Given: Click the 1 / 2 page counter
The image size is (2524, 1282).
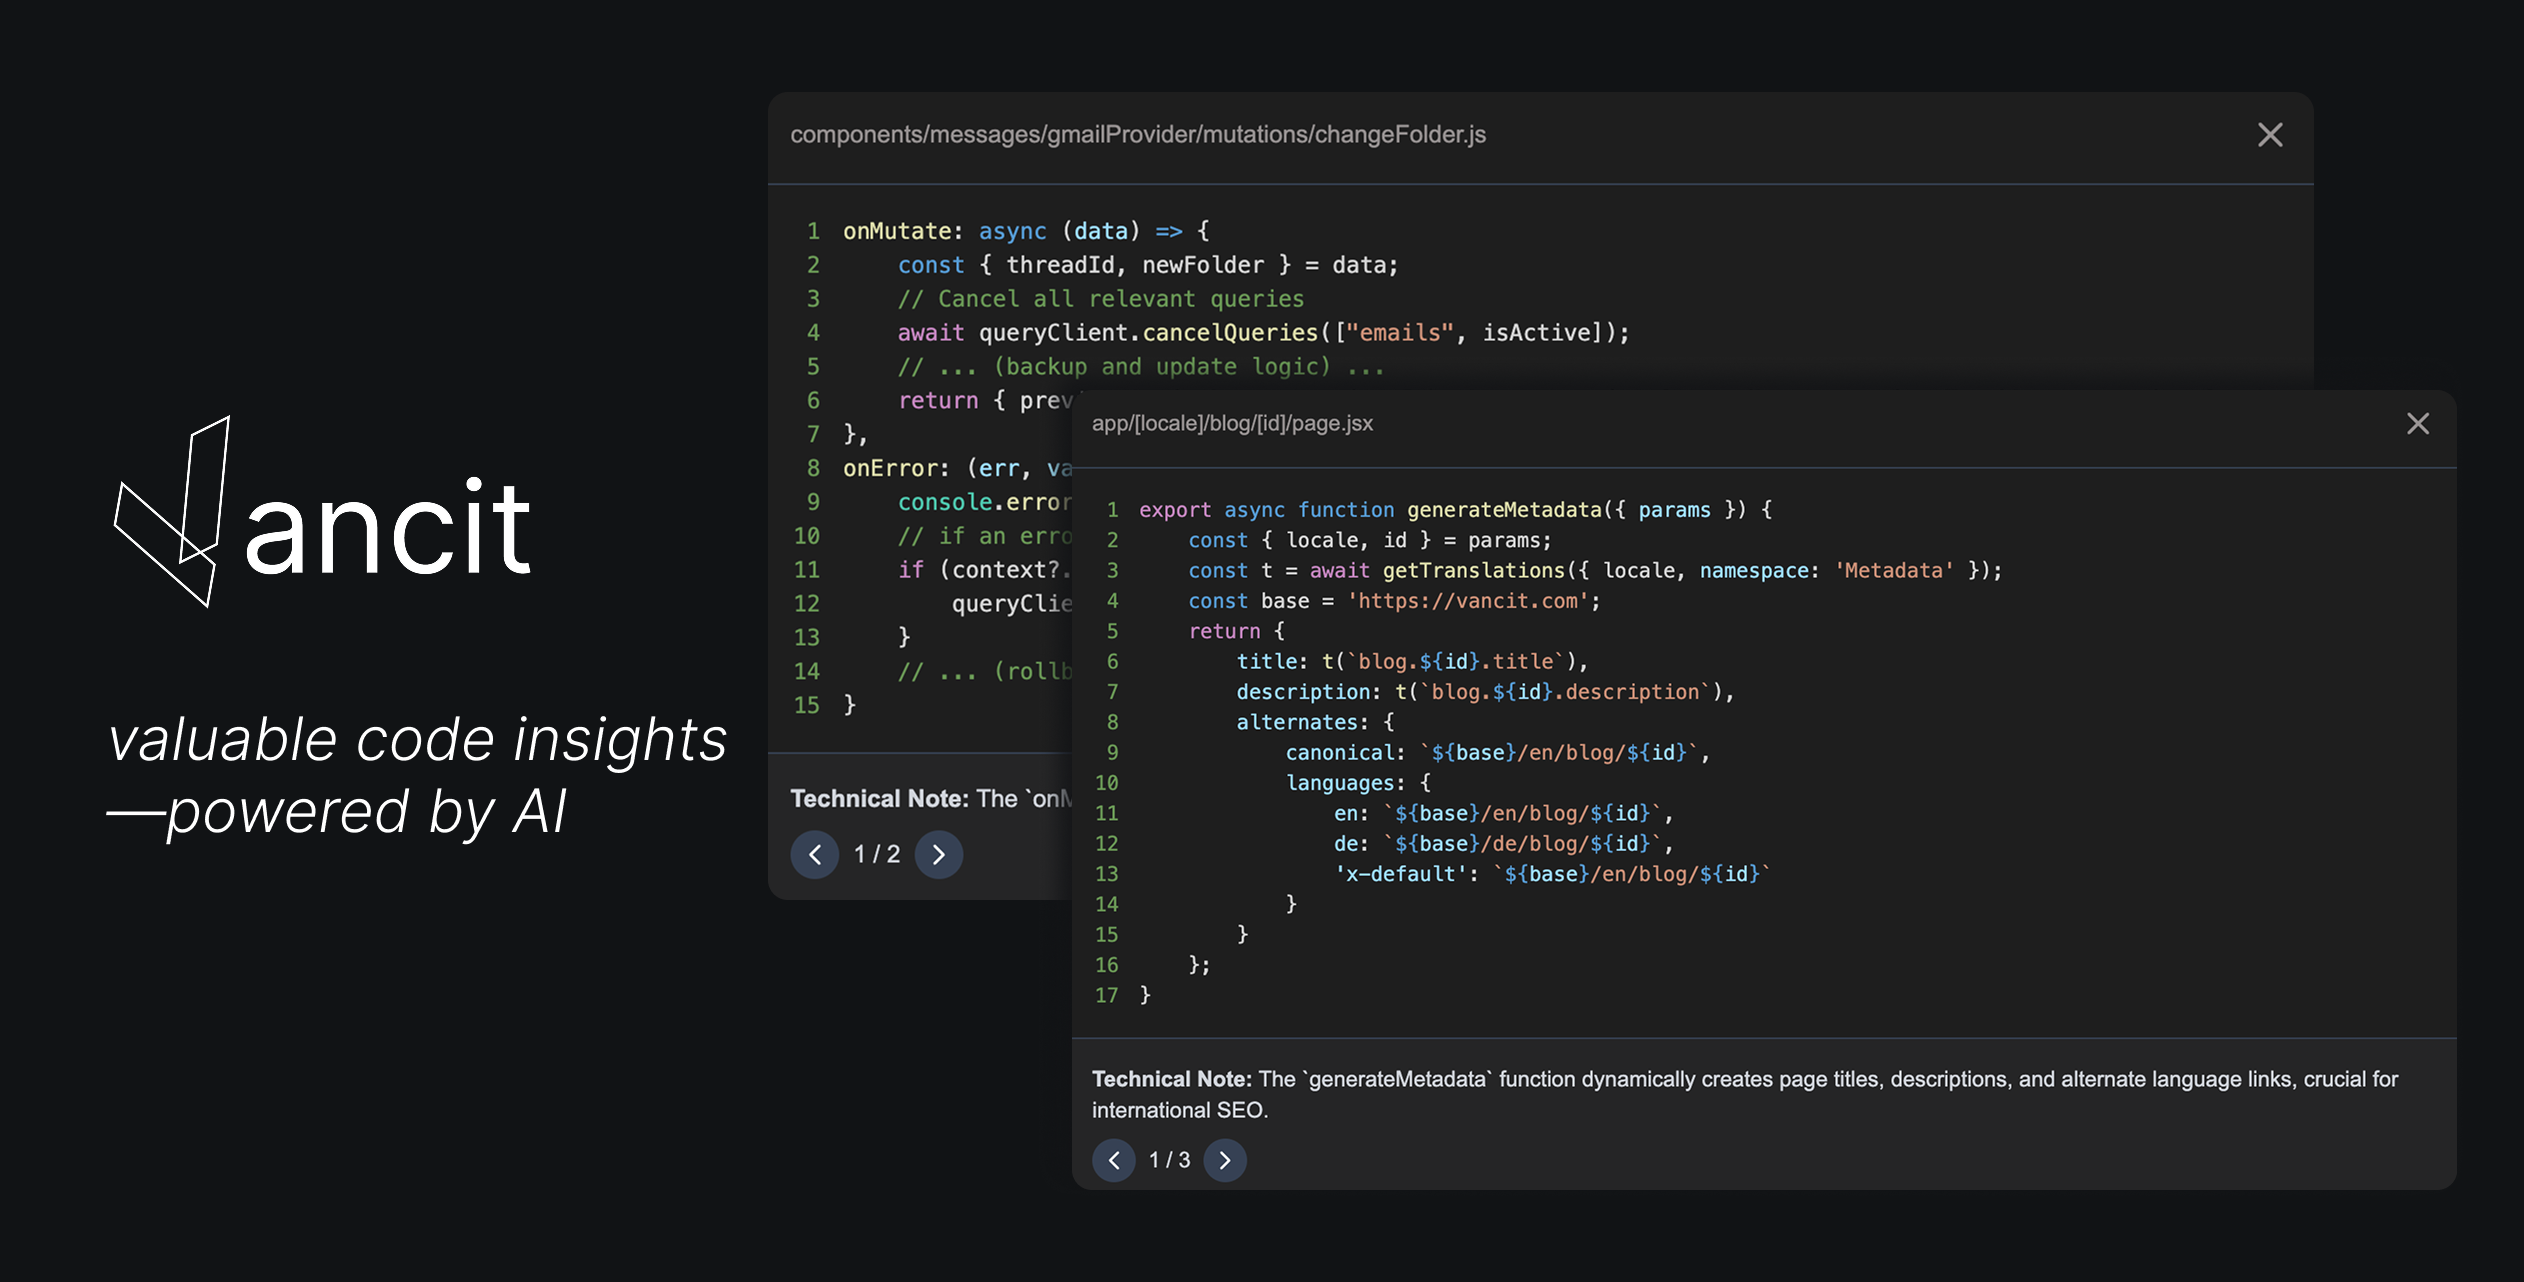Looking at the screenshot, I should pyautogui.click(x=876, y=854).
